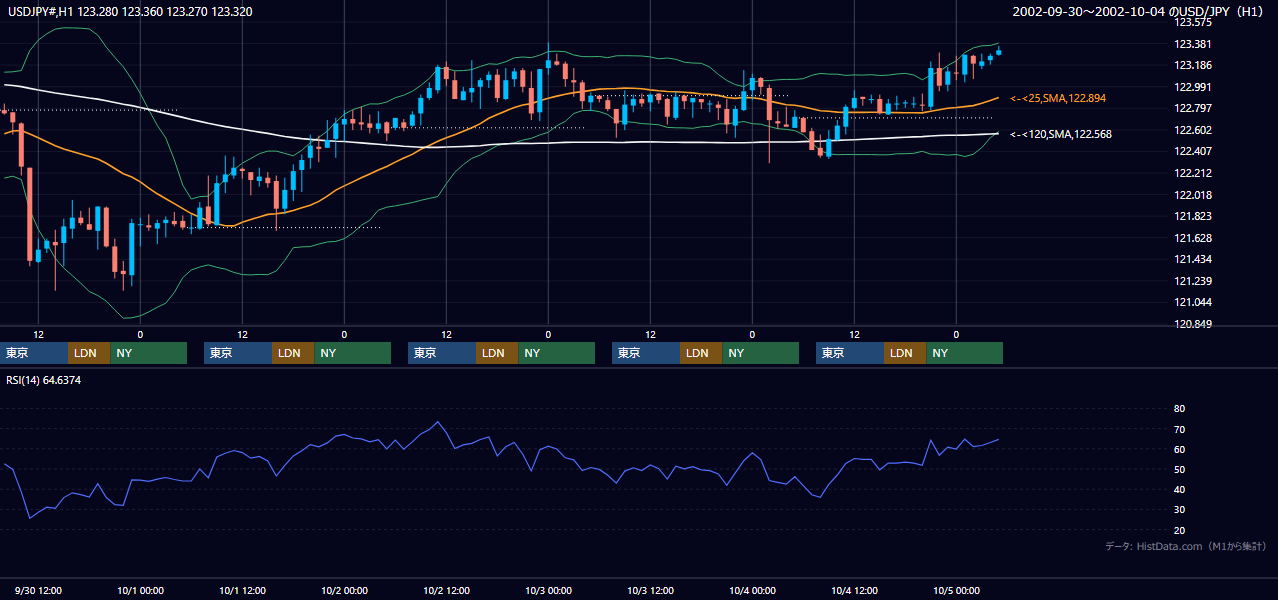
Task: Click RSI scale level 50
Action: coord(1179,469)
